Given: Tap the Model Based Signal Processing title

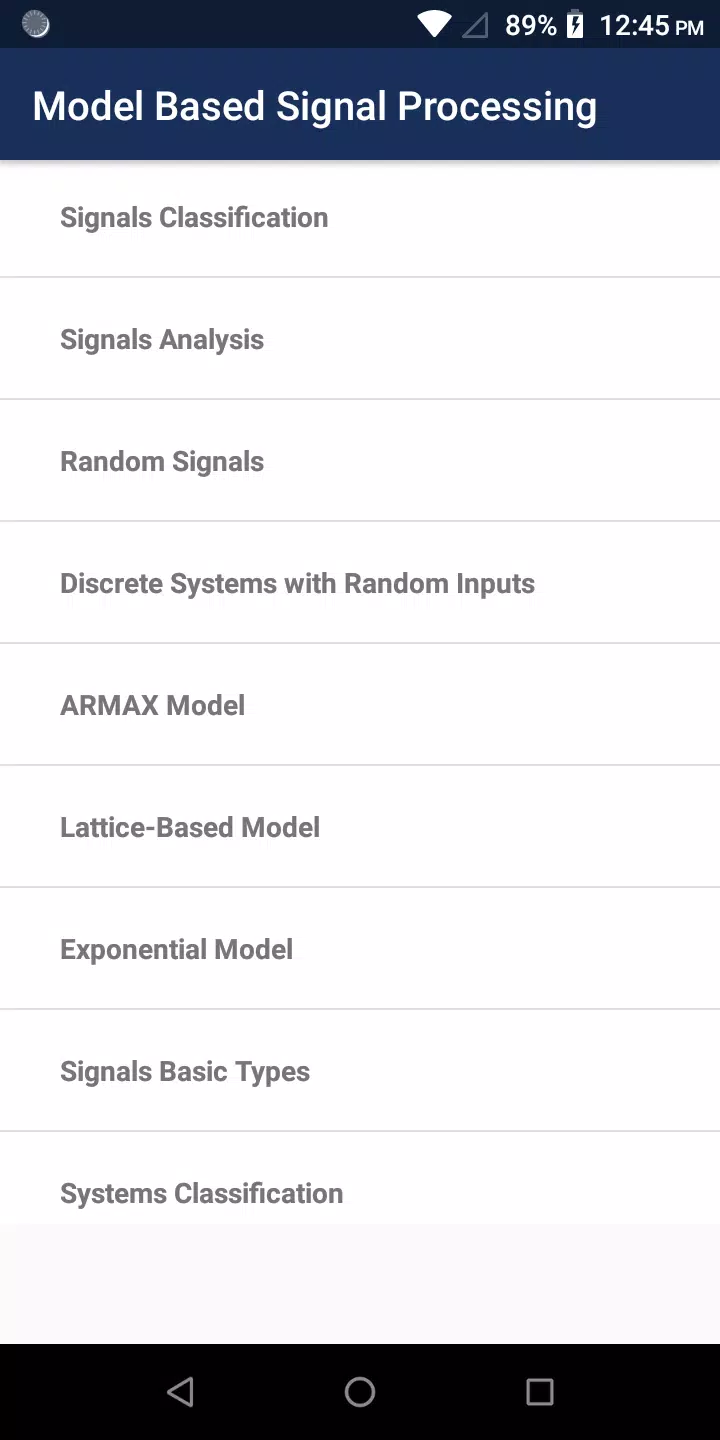Looking at the screenshot, I should click(315, 106).
